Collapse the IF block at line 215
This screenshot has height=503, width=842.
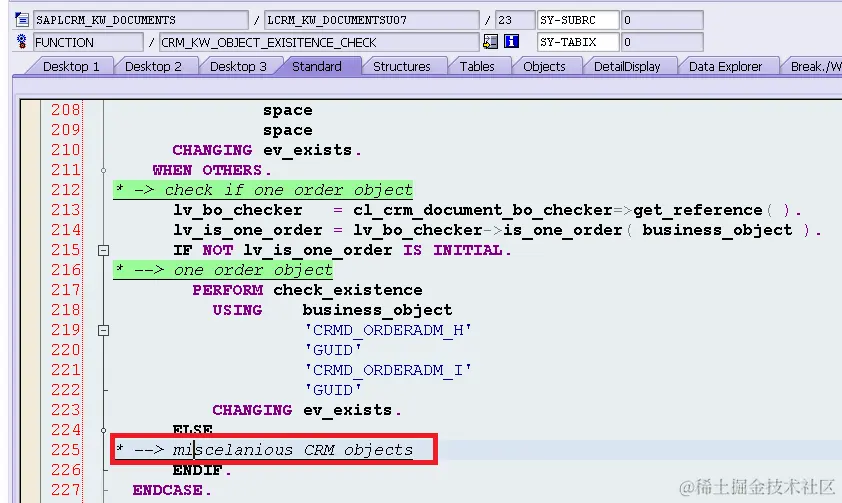pos(104,250)
